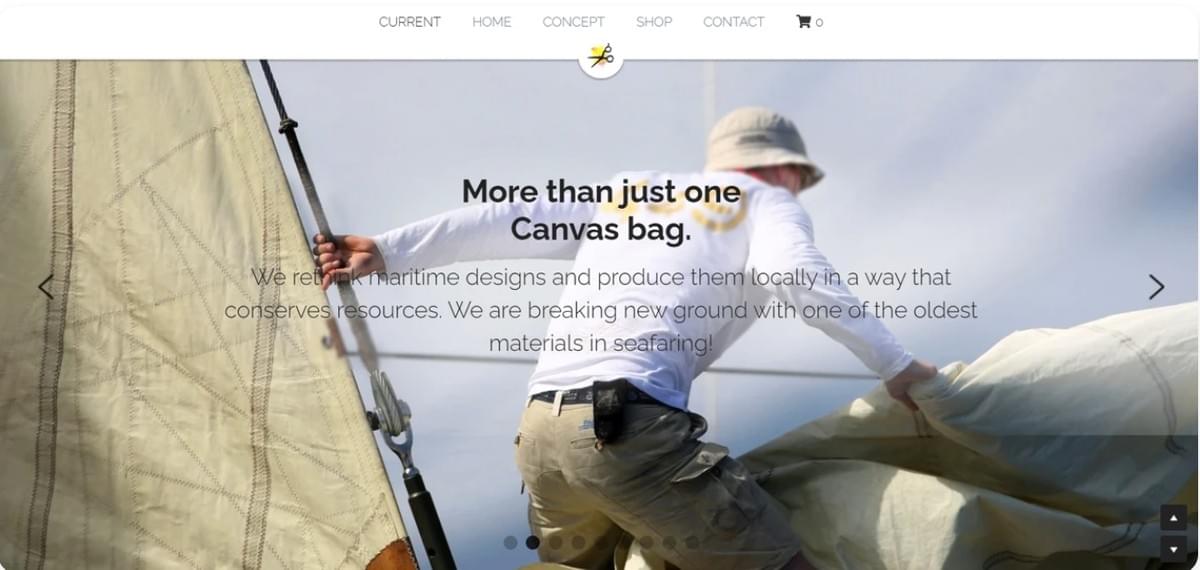This screenshot has height=570, width=1200.
Task: Select the first slider pagination dot
Action: pyautogui.click(x=510, y=542)
